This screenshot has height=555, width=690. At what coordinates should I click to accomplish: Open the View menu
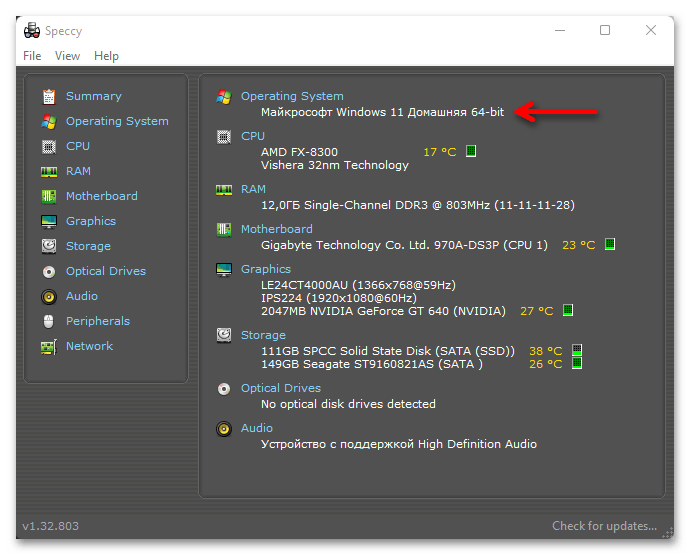(x=67, y=56)
